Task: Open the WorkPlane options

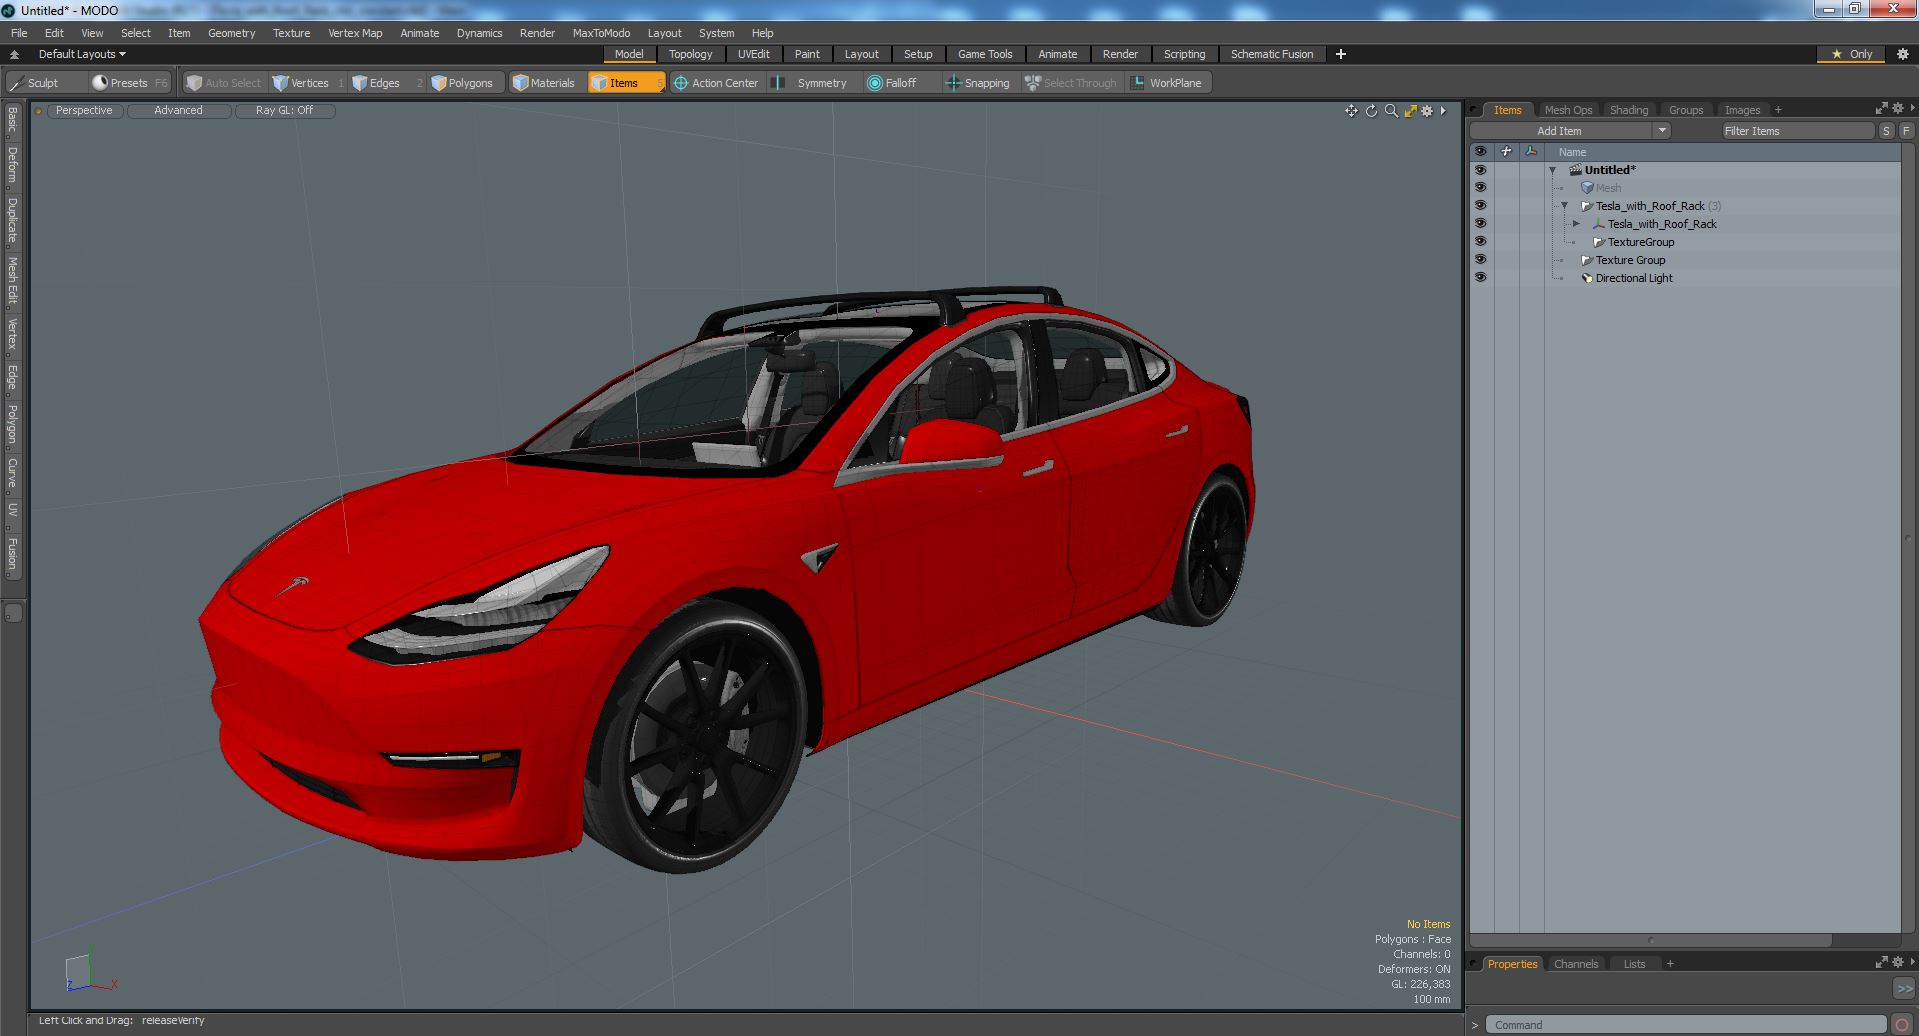Action: pyautogui.click(x=1168, y=83)
